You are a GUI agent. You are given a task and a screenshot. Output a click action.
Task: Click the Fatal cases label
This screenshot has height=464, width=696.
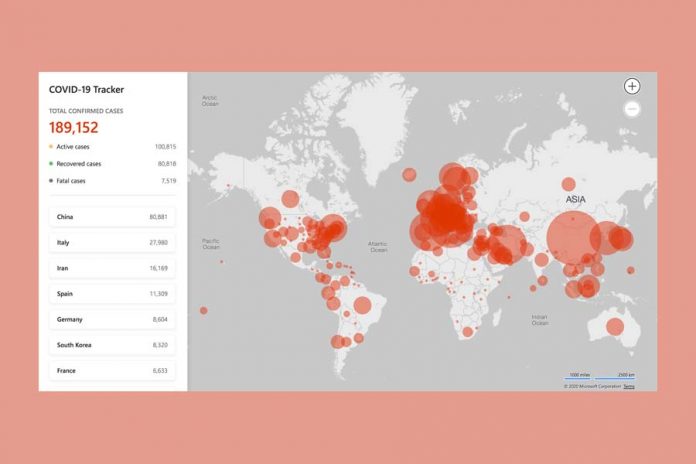(x=71, y=181)
